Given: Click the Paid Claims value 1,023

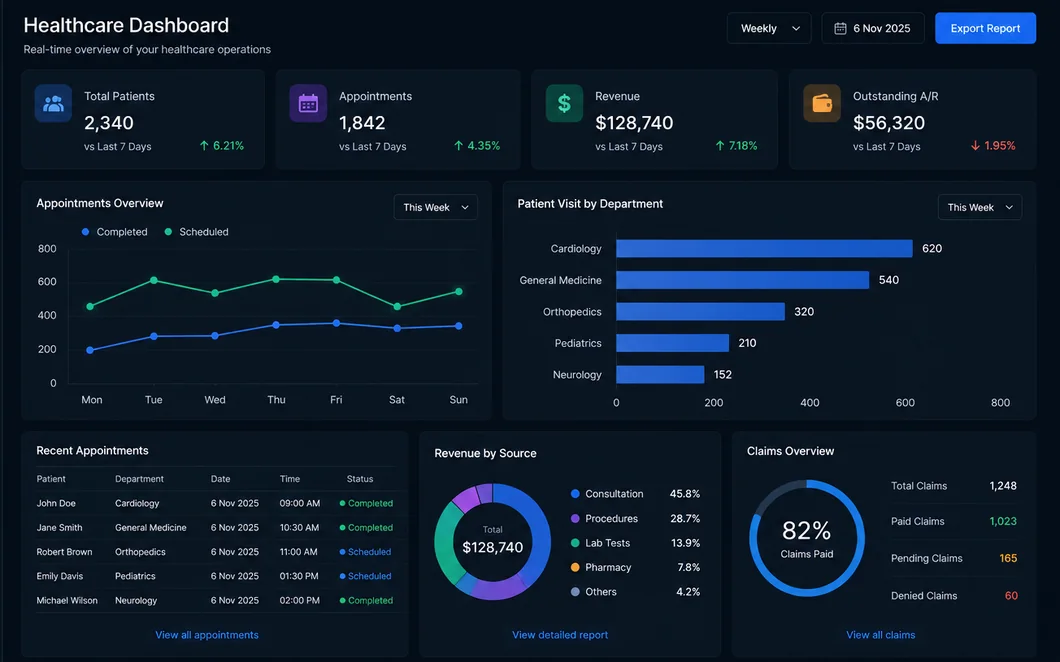Looking at the screenshot, I should tap(1003, 521).
